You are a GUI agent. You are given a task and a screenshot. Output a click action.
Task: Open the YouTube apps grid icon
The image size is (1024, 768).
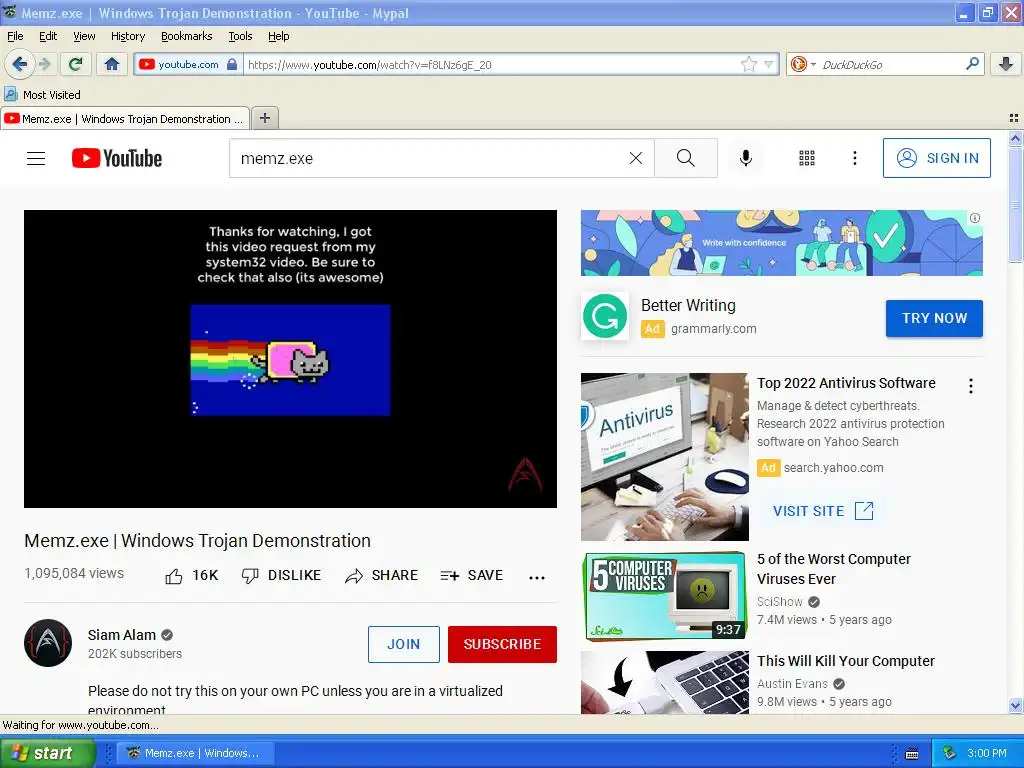tap(807, 158)
